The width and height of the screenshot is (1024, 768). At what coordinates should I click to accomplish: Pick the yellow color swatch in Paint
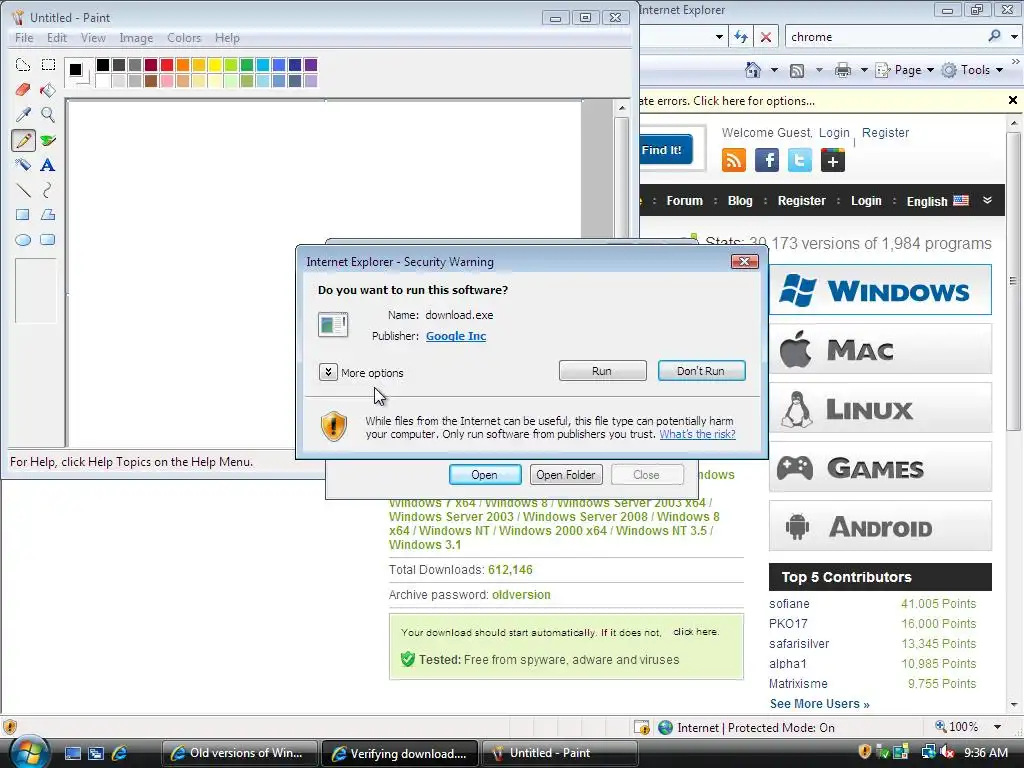pyautogui.click(x=215, y=65)
